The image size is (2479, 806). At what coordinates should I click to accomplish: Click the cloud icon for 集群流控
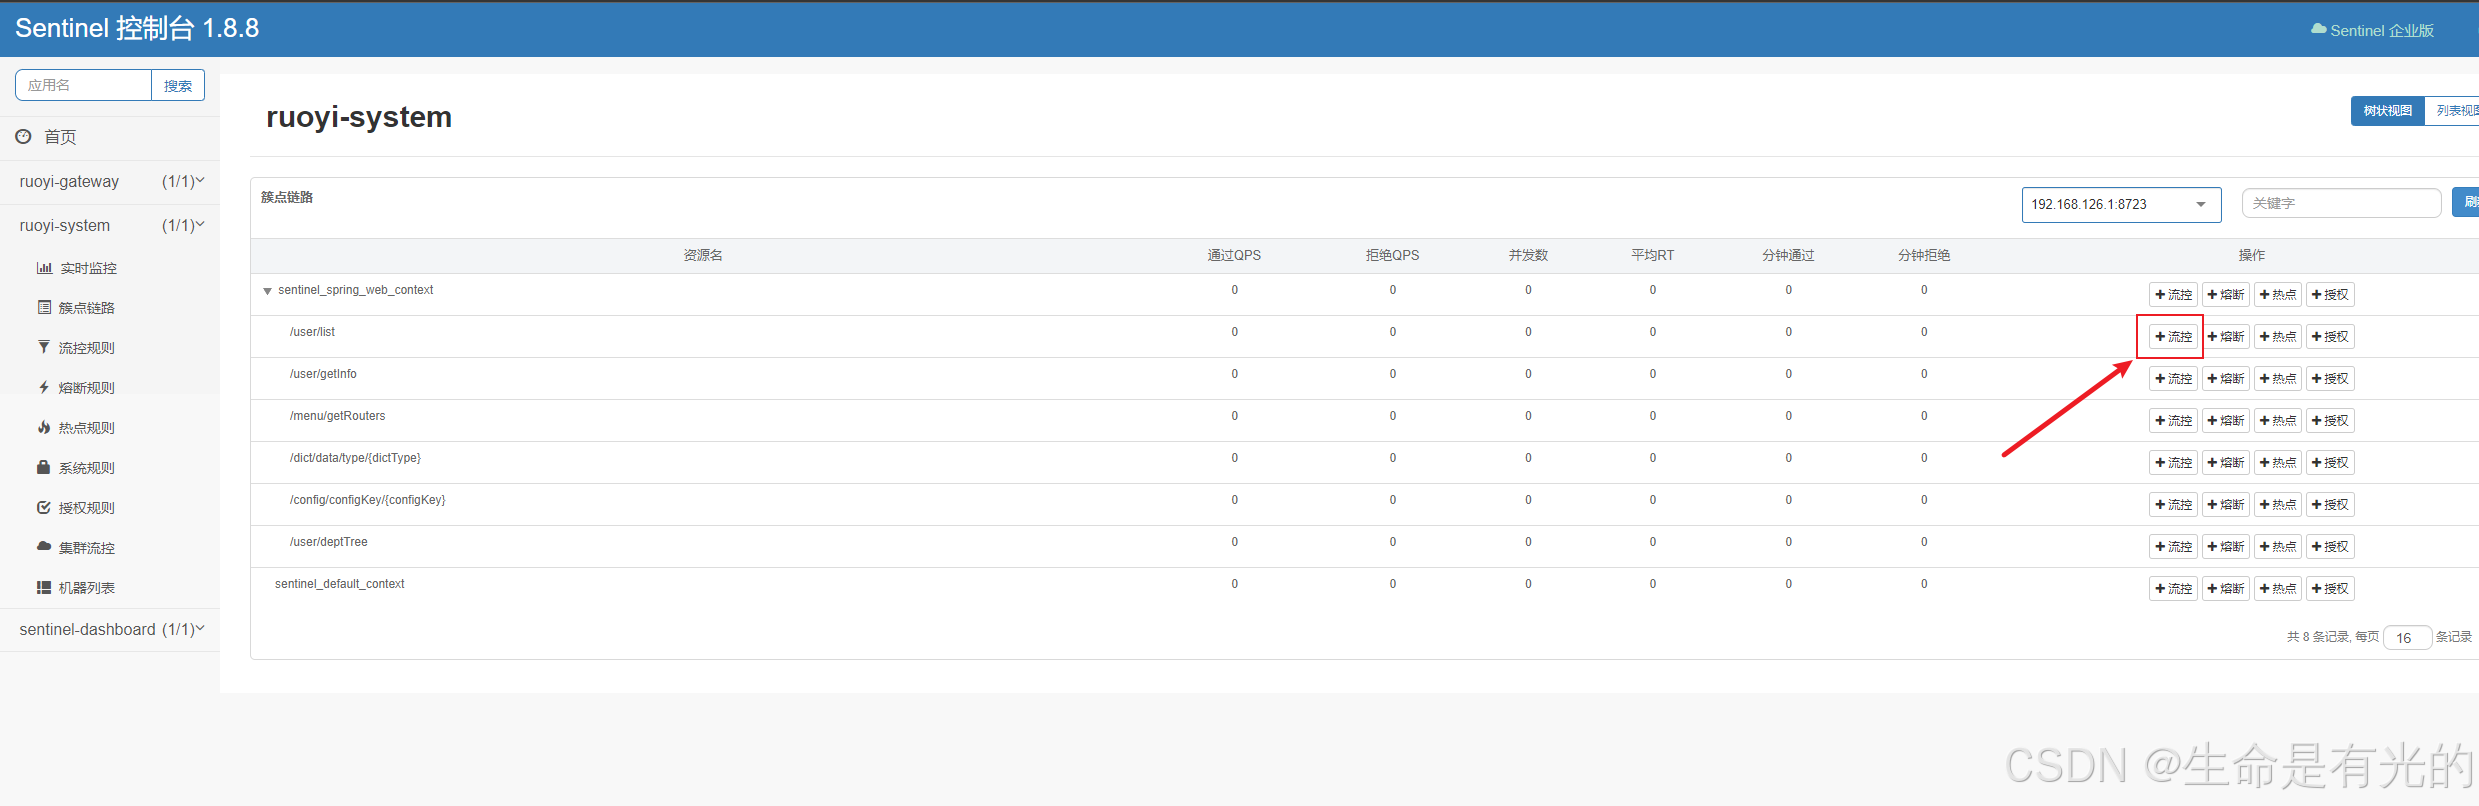pyautogui.click(x=44, y=546)
